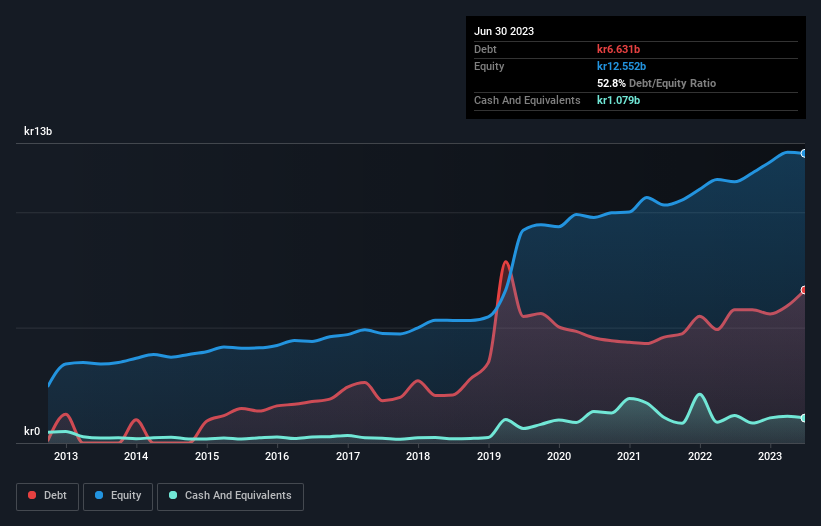
Task: Click the 2013 x-axis label
Action: 66,456
